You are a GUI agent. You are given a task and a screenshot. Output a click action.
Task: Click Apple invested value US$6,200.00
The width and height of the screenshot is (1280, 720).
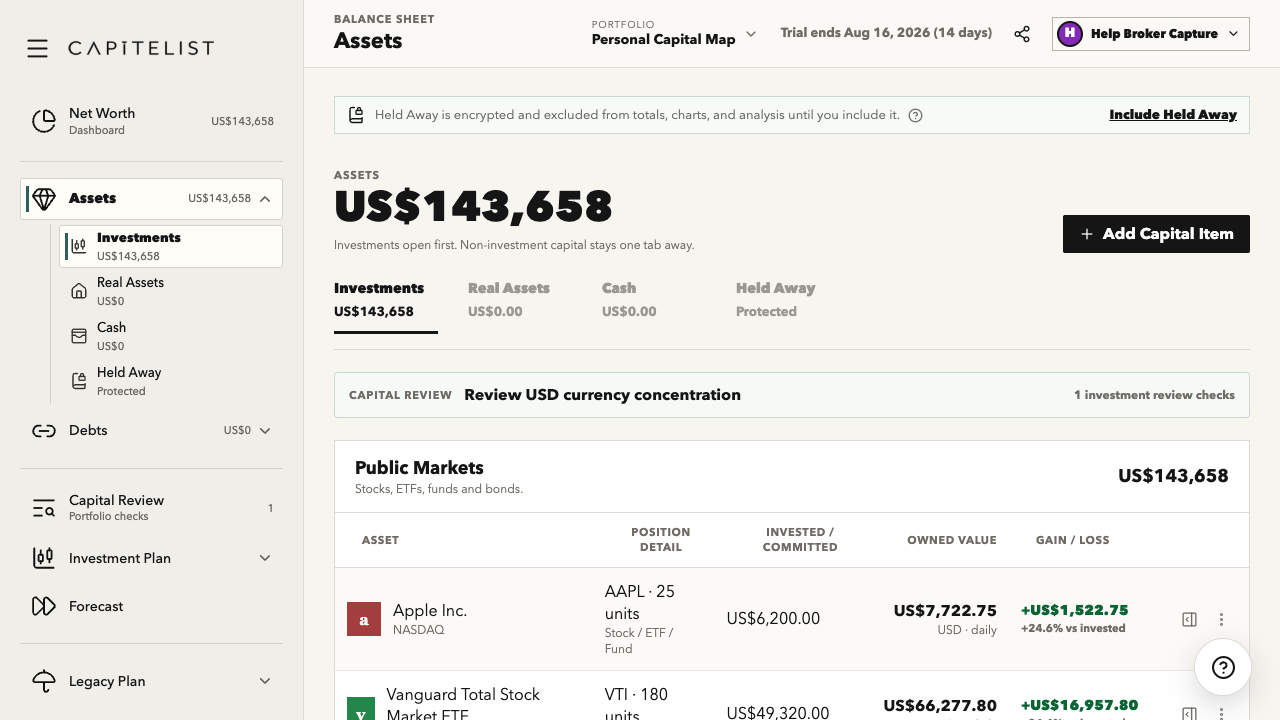(x=773, y=619)
